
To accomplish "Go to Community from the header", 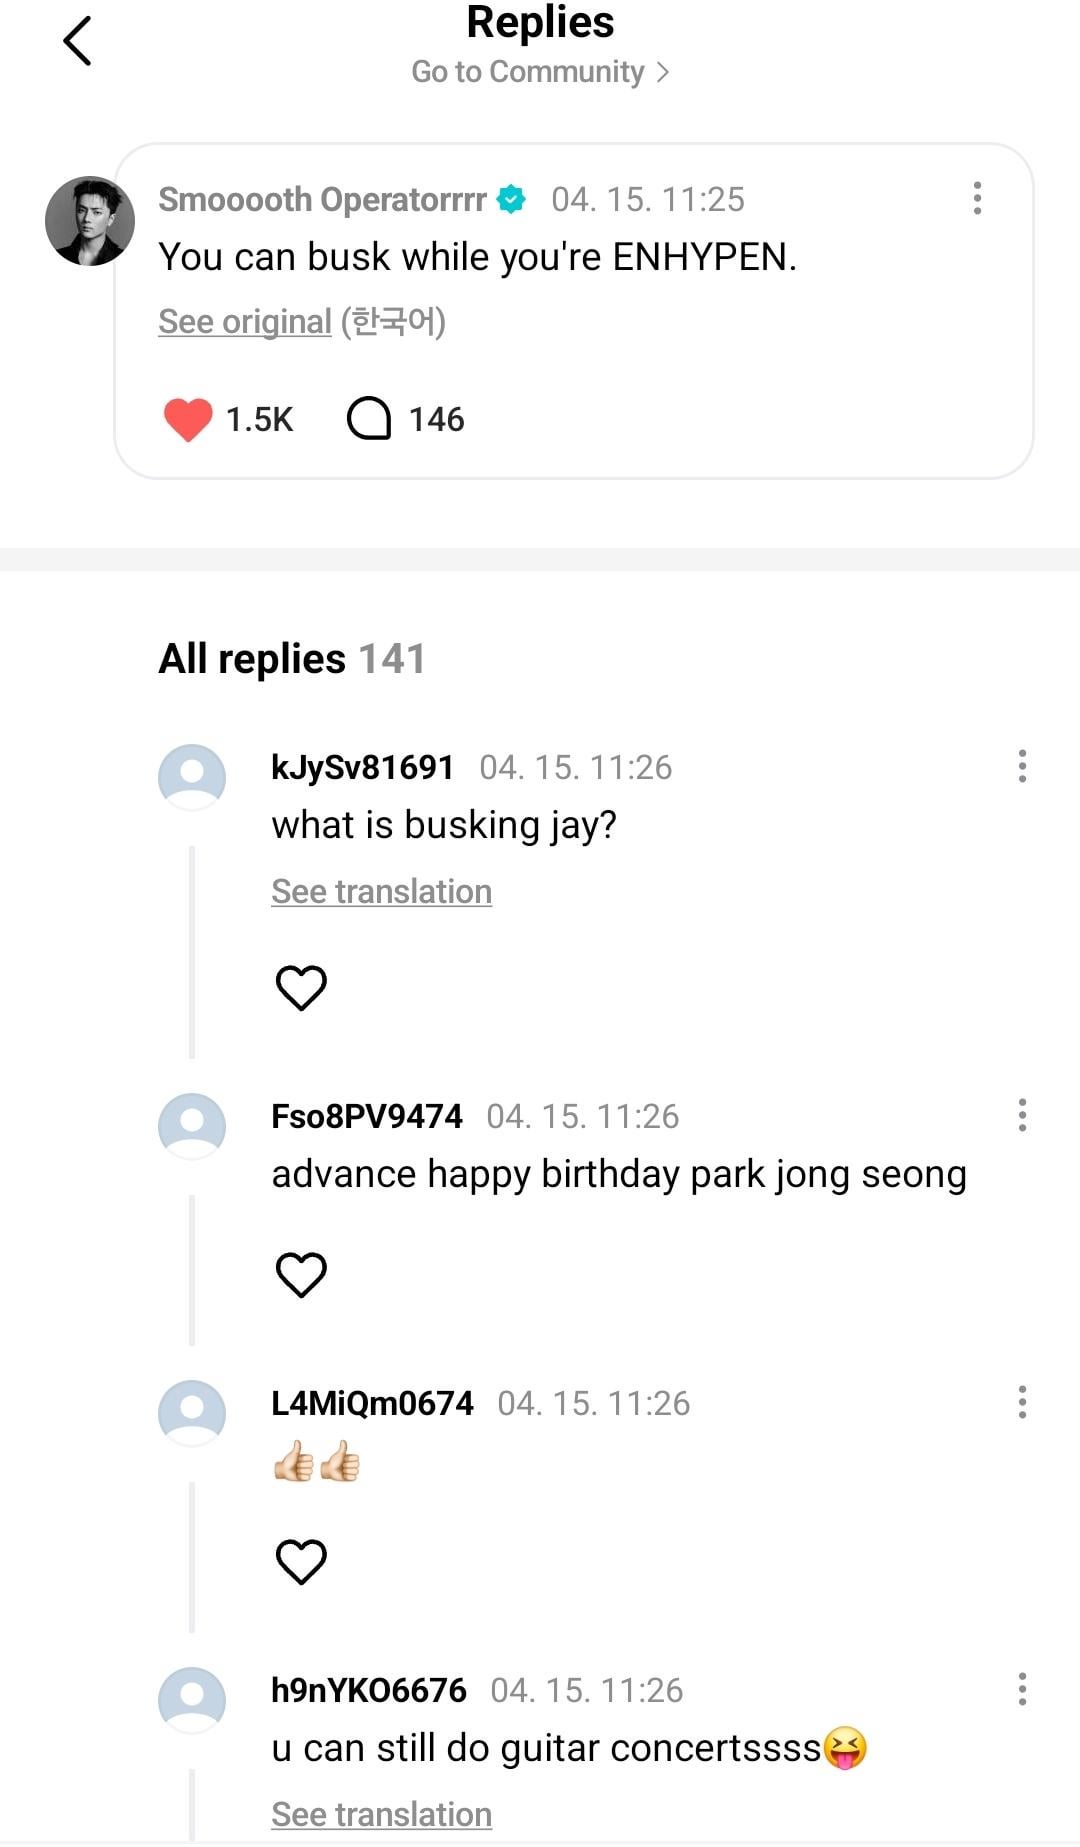I will (x=540, y=72).
